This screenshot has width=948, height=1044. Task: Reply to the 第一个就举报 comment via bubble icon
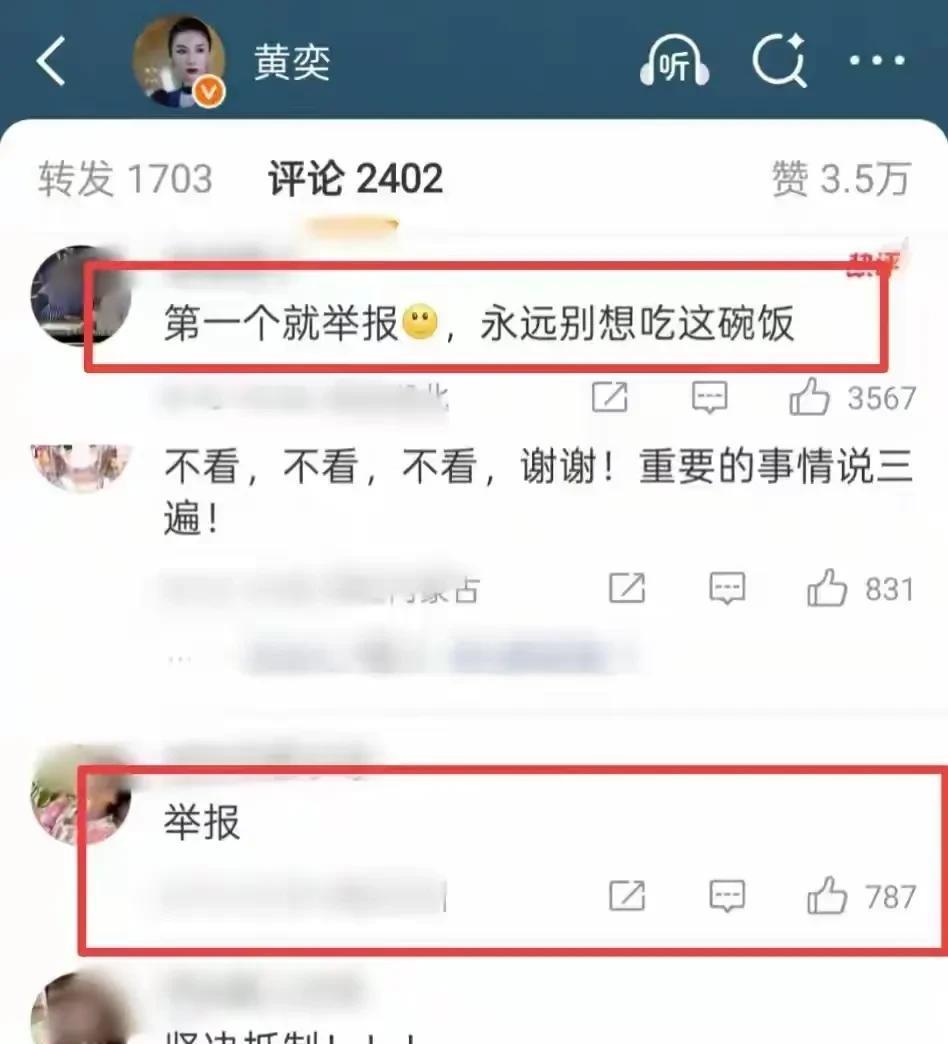pyautogui.click(x=710, y=397)
